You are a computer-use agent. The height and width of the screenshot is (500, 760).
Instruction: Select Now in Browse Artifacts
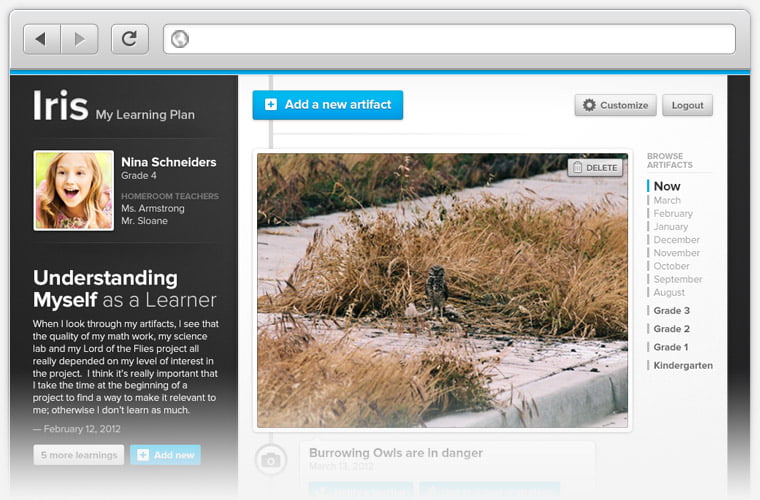point(667,186)
